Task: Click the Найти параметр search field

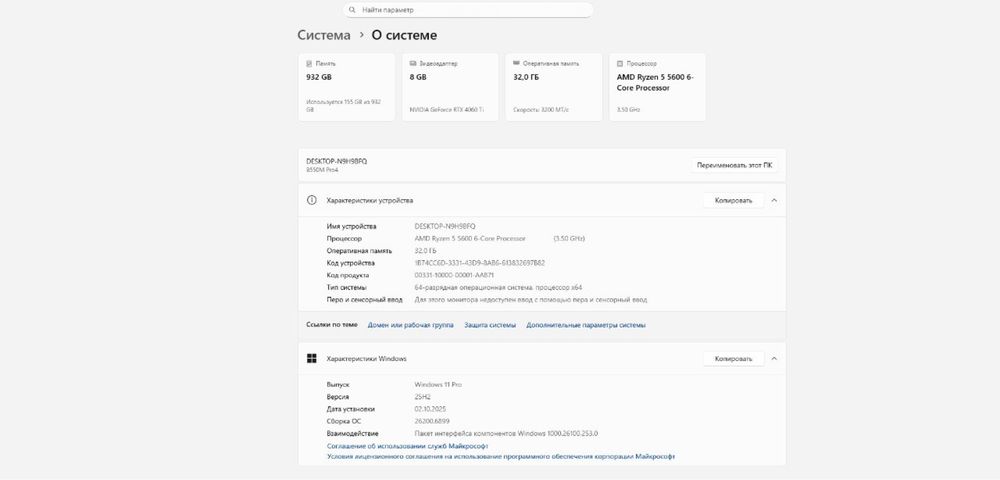Action: click(x=470, y=10)
